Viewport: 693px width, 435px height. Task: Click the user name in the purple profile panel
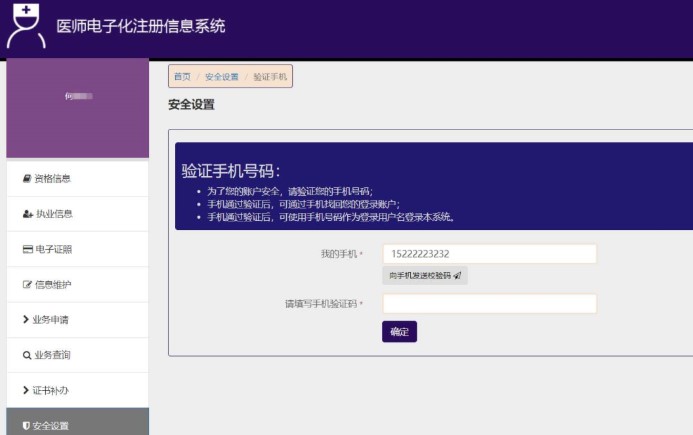pos(78,97)
